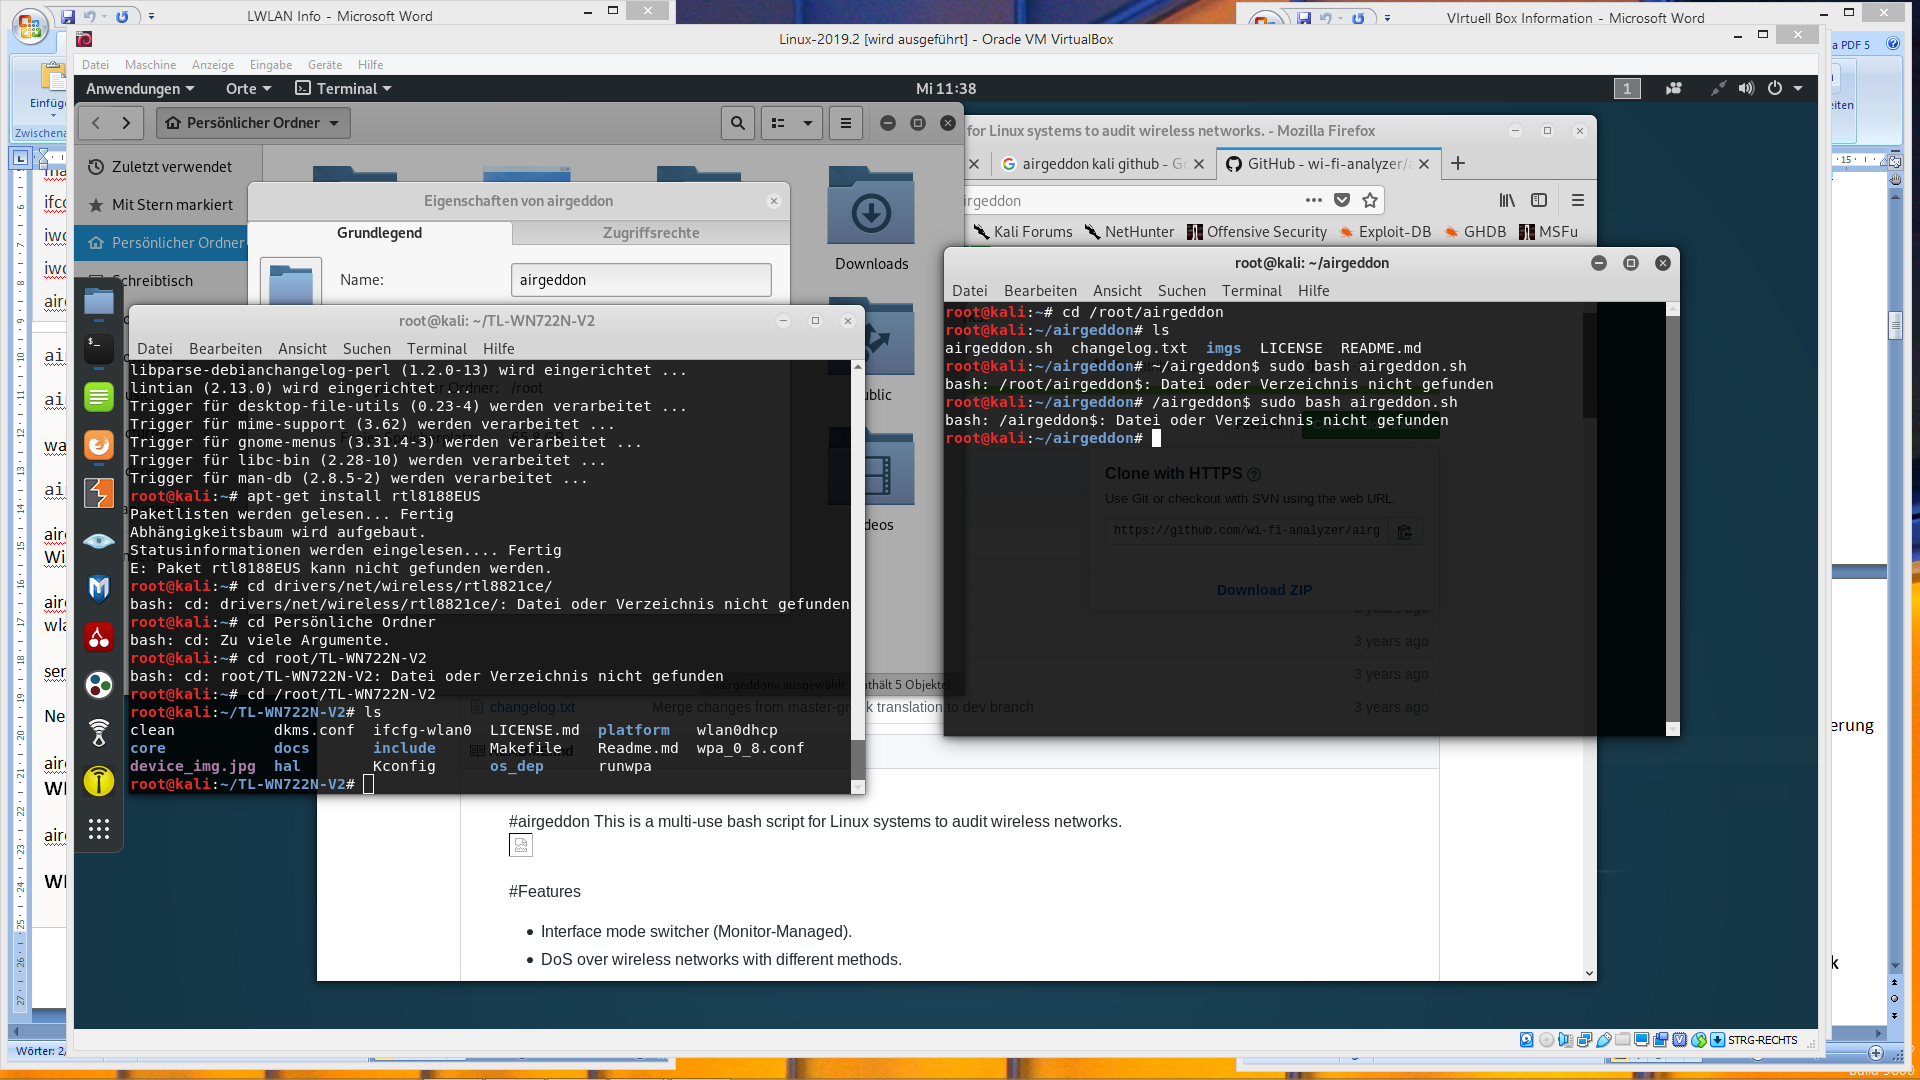Screen dimensions: 1920x1080
Task: Open view options dropdown arrow in file manager
Action: coord(807,123)
